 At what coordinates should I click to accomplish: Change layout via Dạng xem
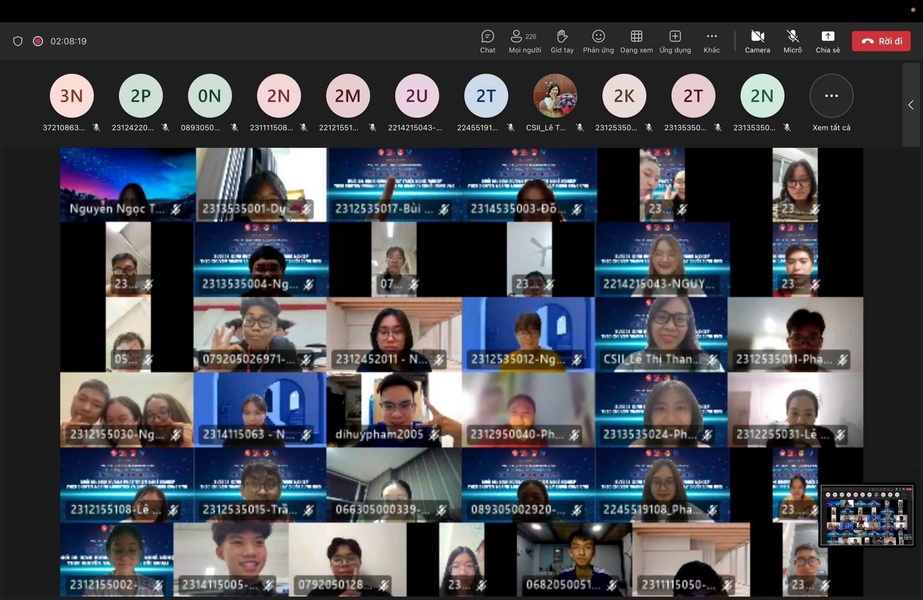tap(636, 41)
